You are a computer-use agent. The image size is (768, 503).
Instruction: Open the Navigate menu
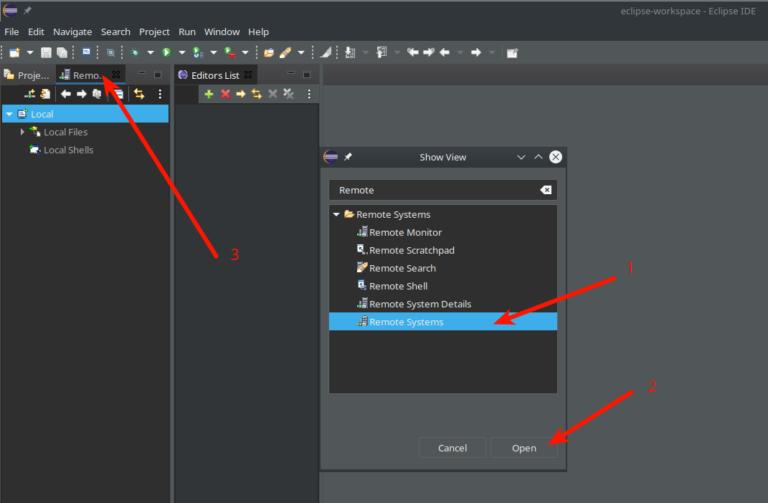(72, 32)
